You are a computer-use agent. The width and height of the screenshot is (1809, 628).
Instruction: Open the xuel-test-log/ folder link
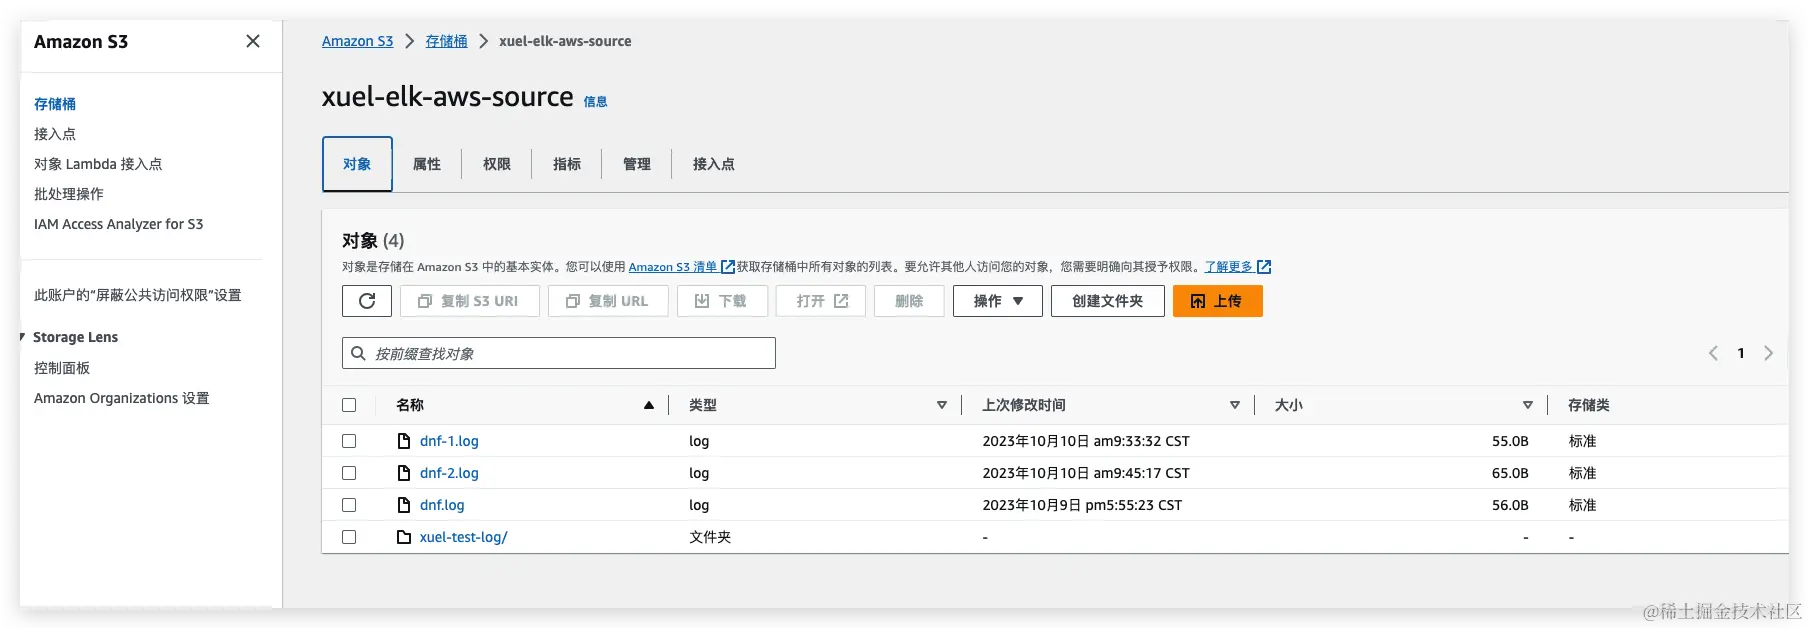tap(464, 537)
